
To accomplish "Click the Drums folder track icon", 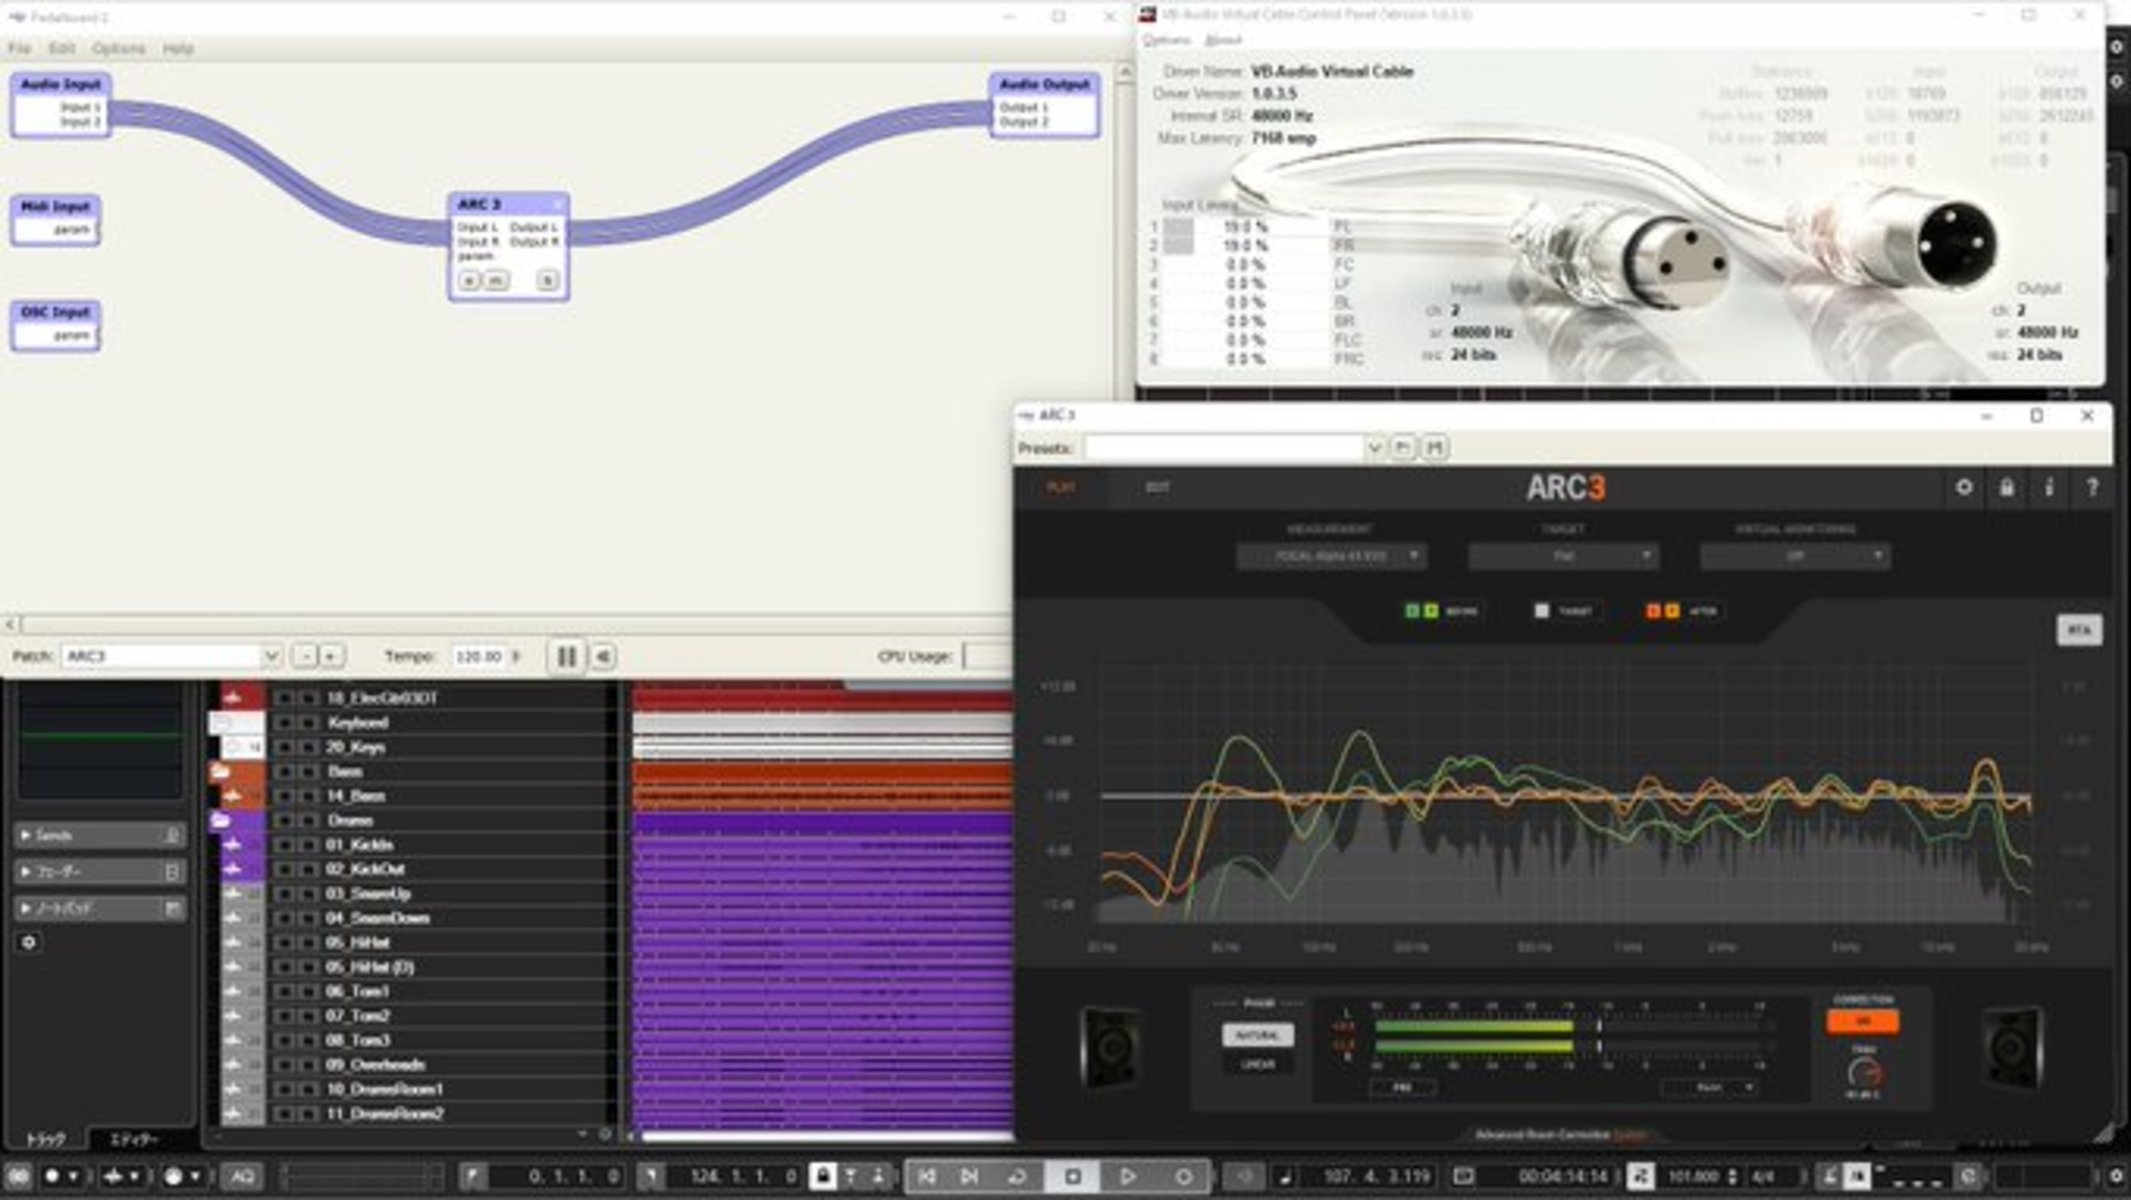I will (221, 820).
